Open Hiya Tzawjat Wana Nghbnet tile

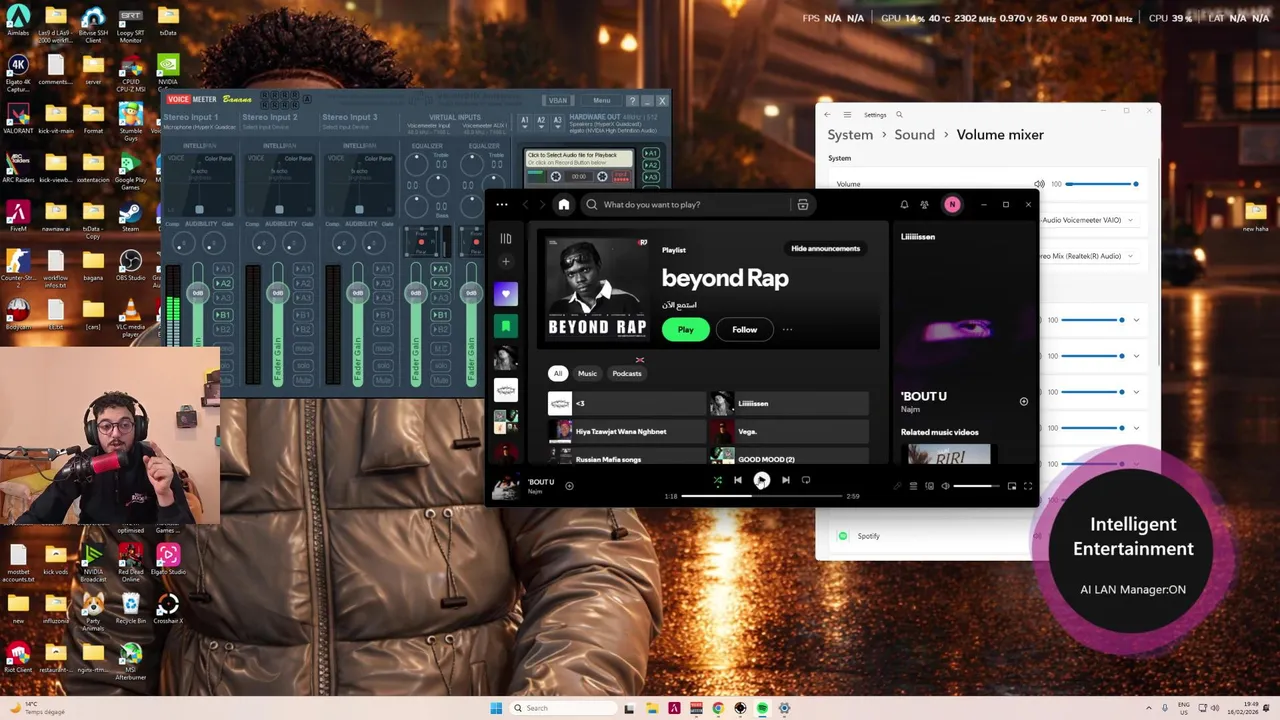626,431
